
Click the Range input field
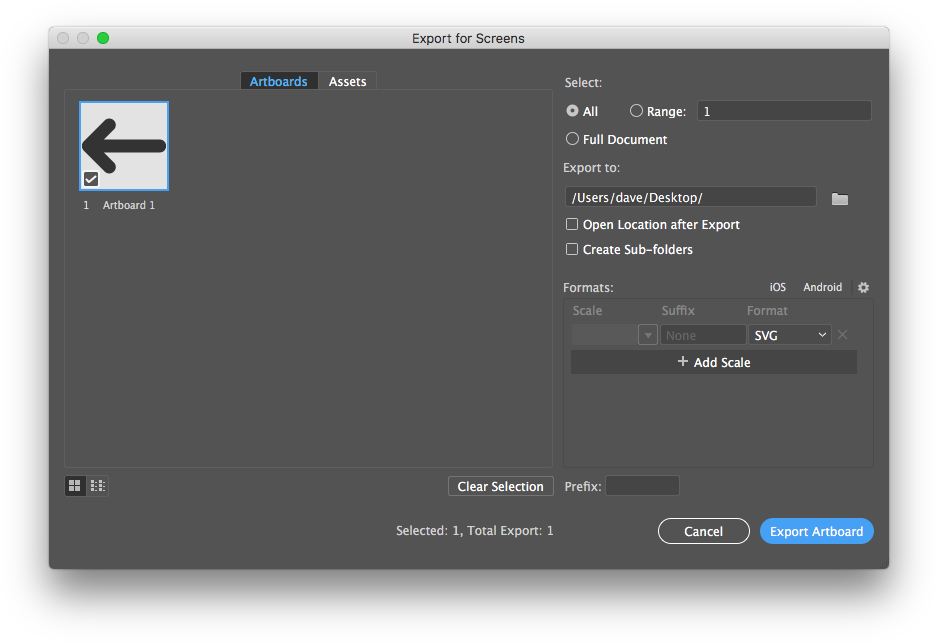(784, 111)
